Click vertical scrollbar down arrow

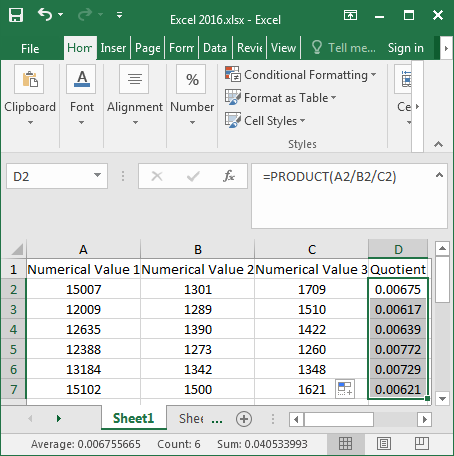[443, 399]
